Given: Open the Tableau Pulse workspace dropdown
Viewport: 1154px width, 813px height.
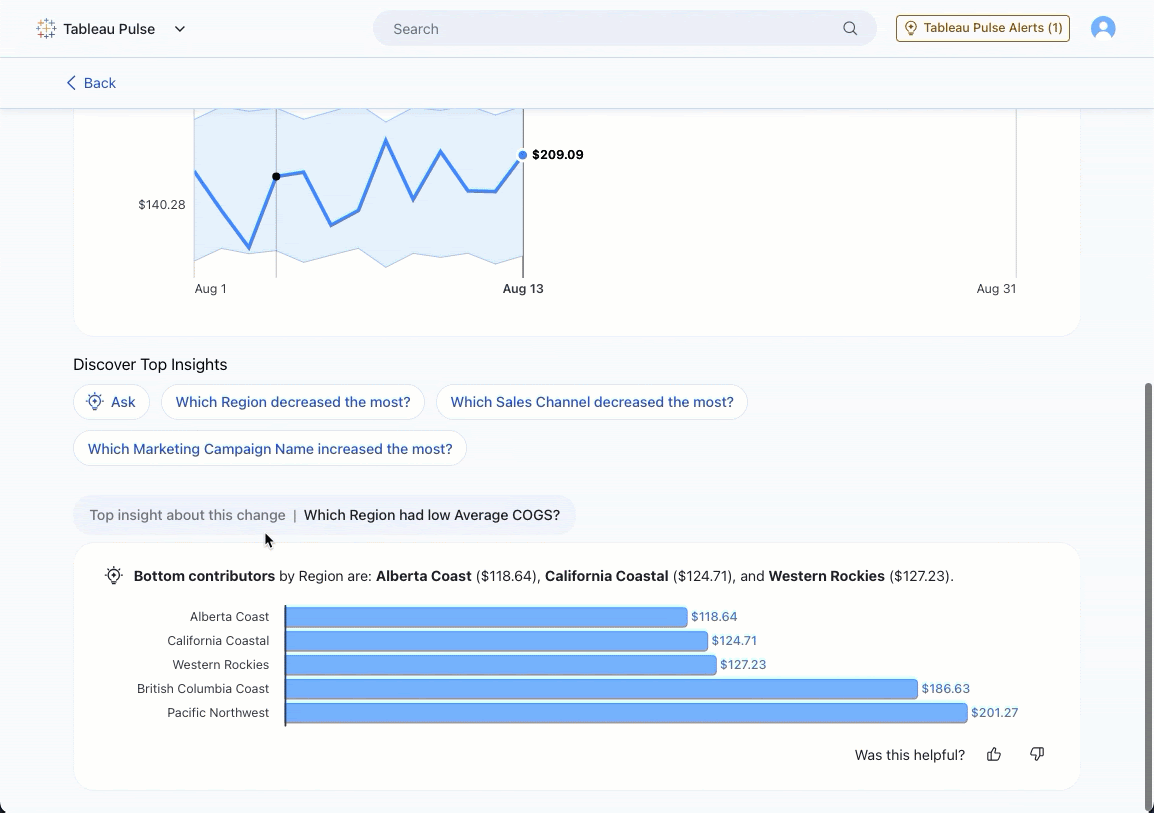Looking at the screenshot, I should coord(180,28).
